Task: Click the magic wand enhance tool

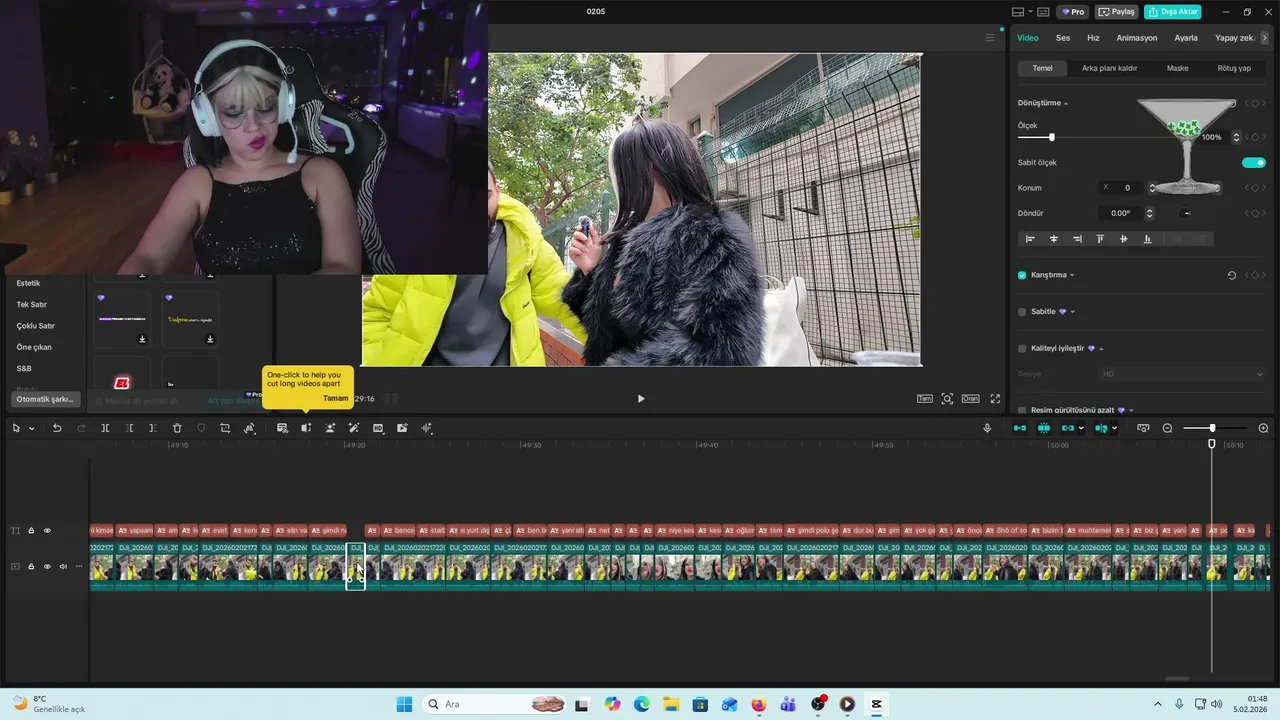Action: coord(354,428)
